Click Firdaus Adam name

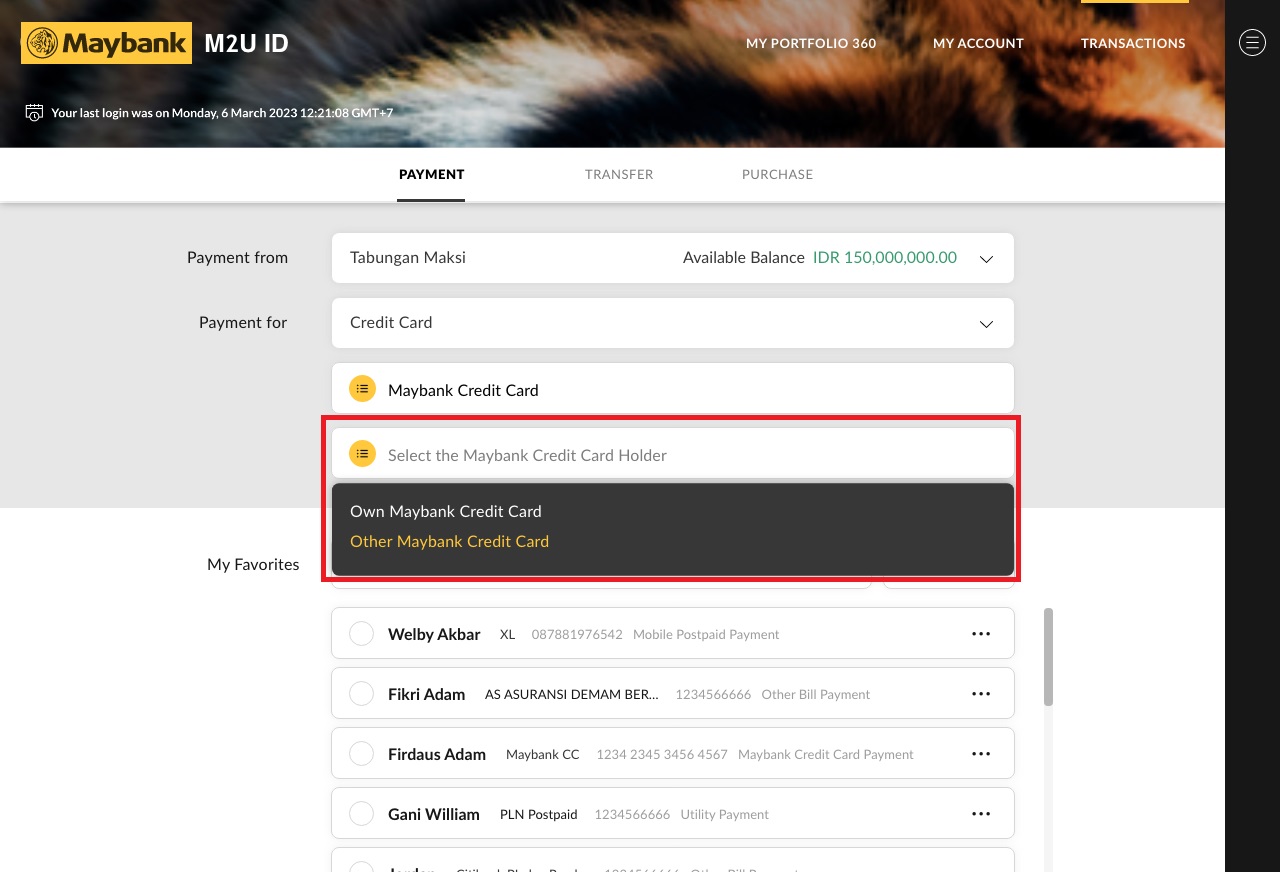(x=437, y=754)
